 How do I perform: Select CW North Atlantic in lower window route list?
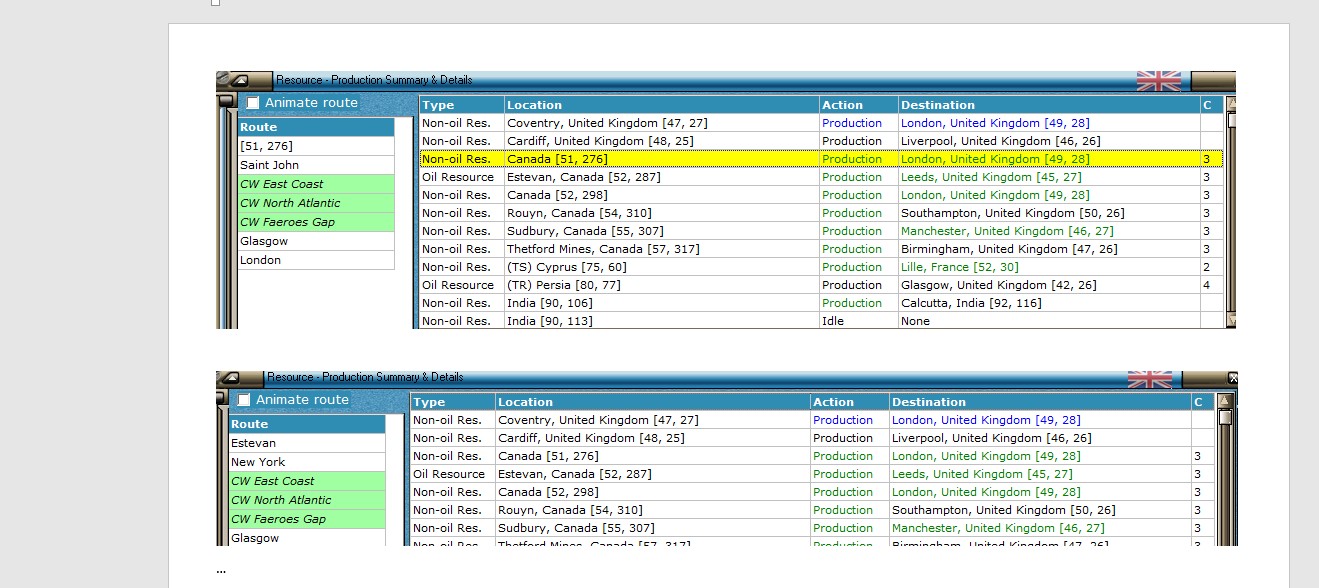point(307,500)
